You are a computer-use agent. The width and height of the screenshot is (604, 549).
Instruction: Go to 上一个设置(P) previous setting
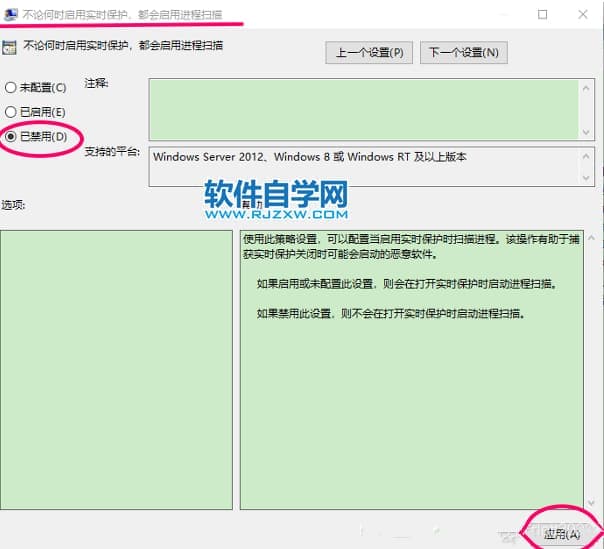[370, 52]
